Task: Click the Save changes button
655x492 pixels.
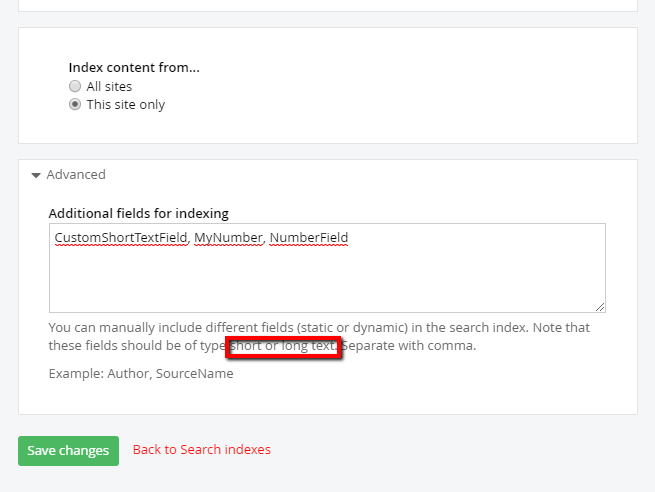Action: pos(69,451)
